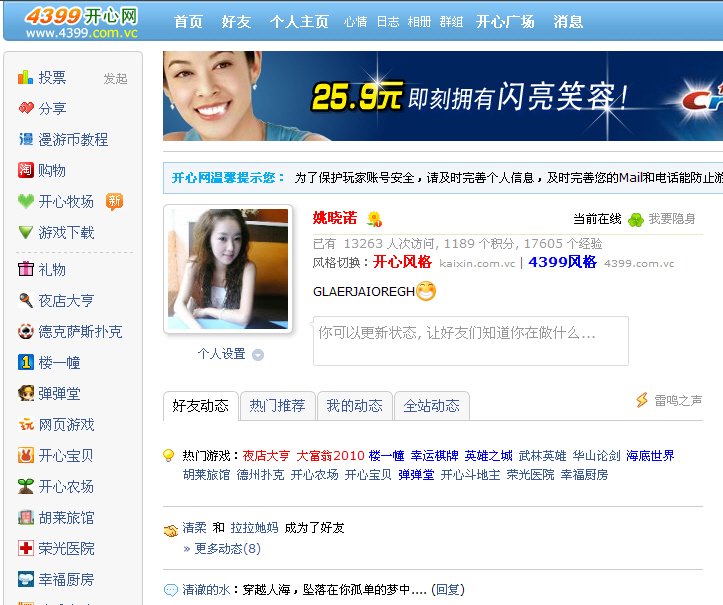Open the 姚晓诺 profile name link

point(335,218)
